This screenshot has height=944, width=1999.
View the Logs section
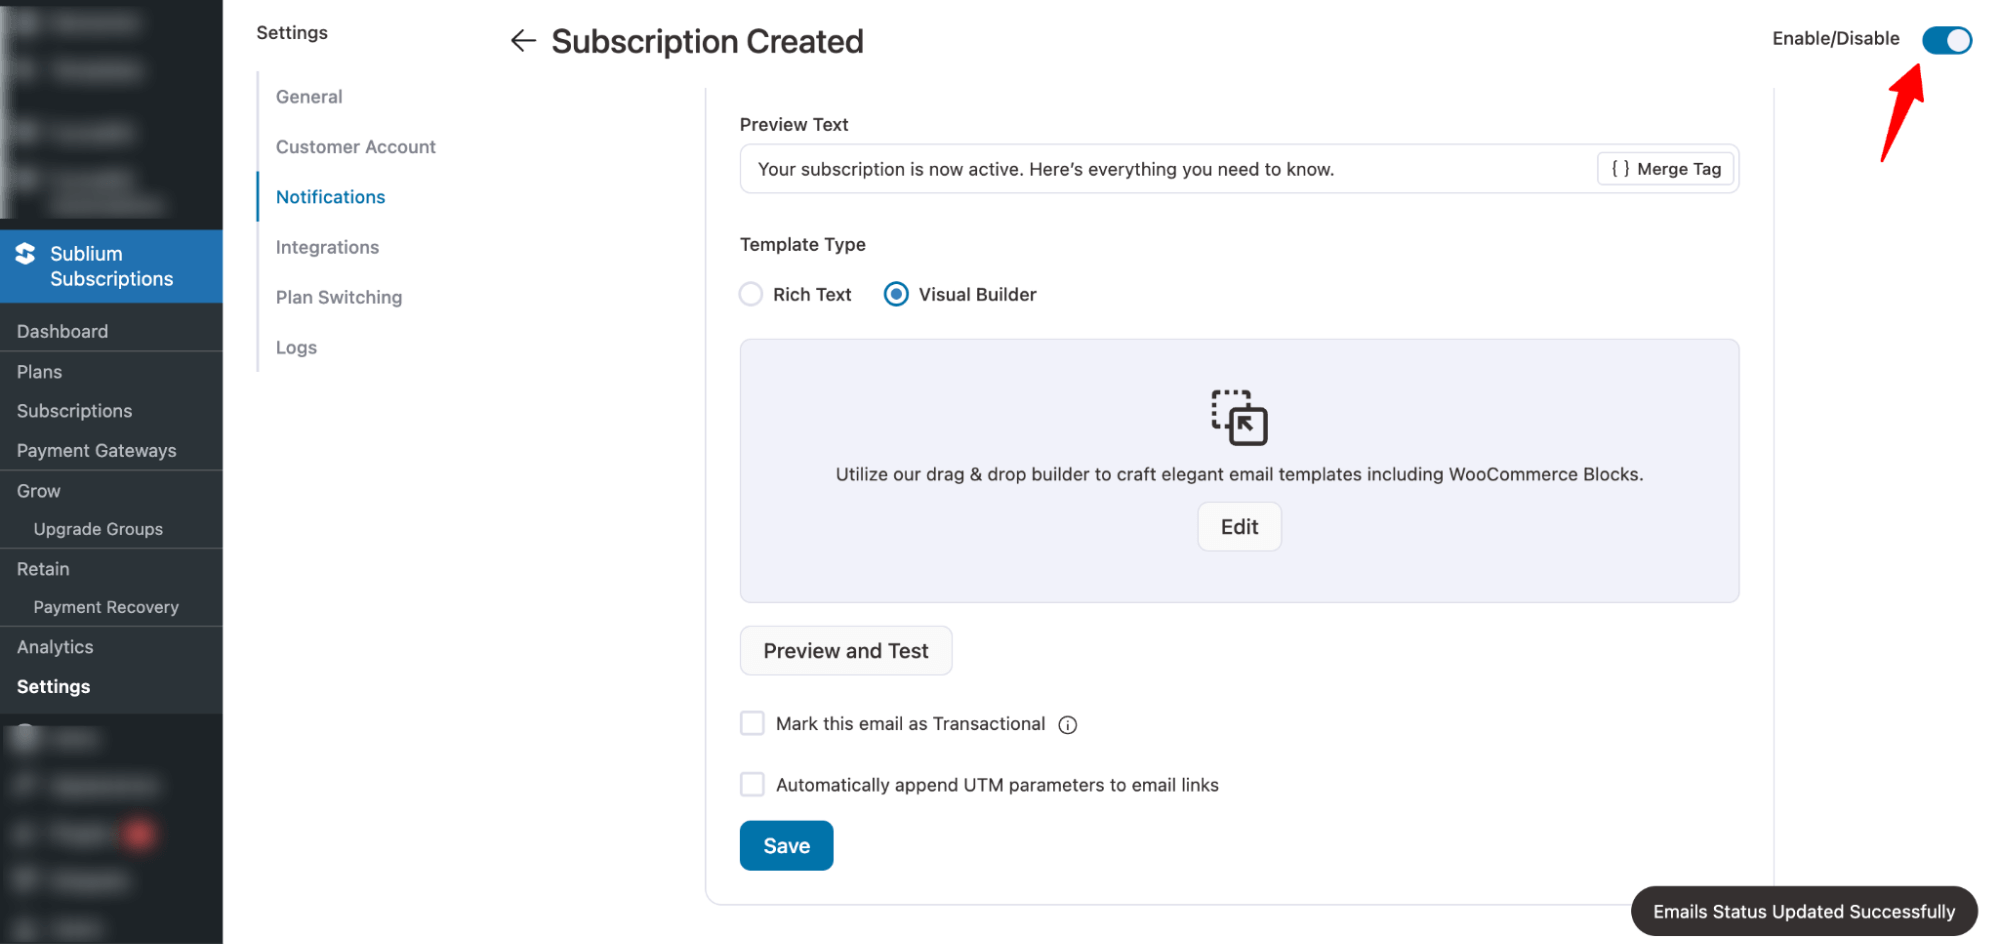point(295,346)
